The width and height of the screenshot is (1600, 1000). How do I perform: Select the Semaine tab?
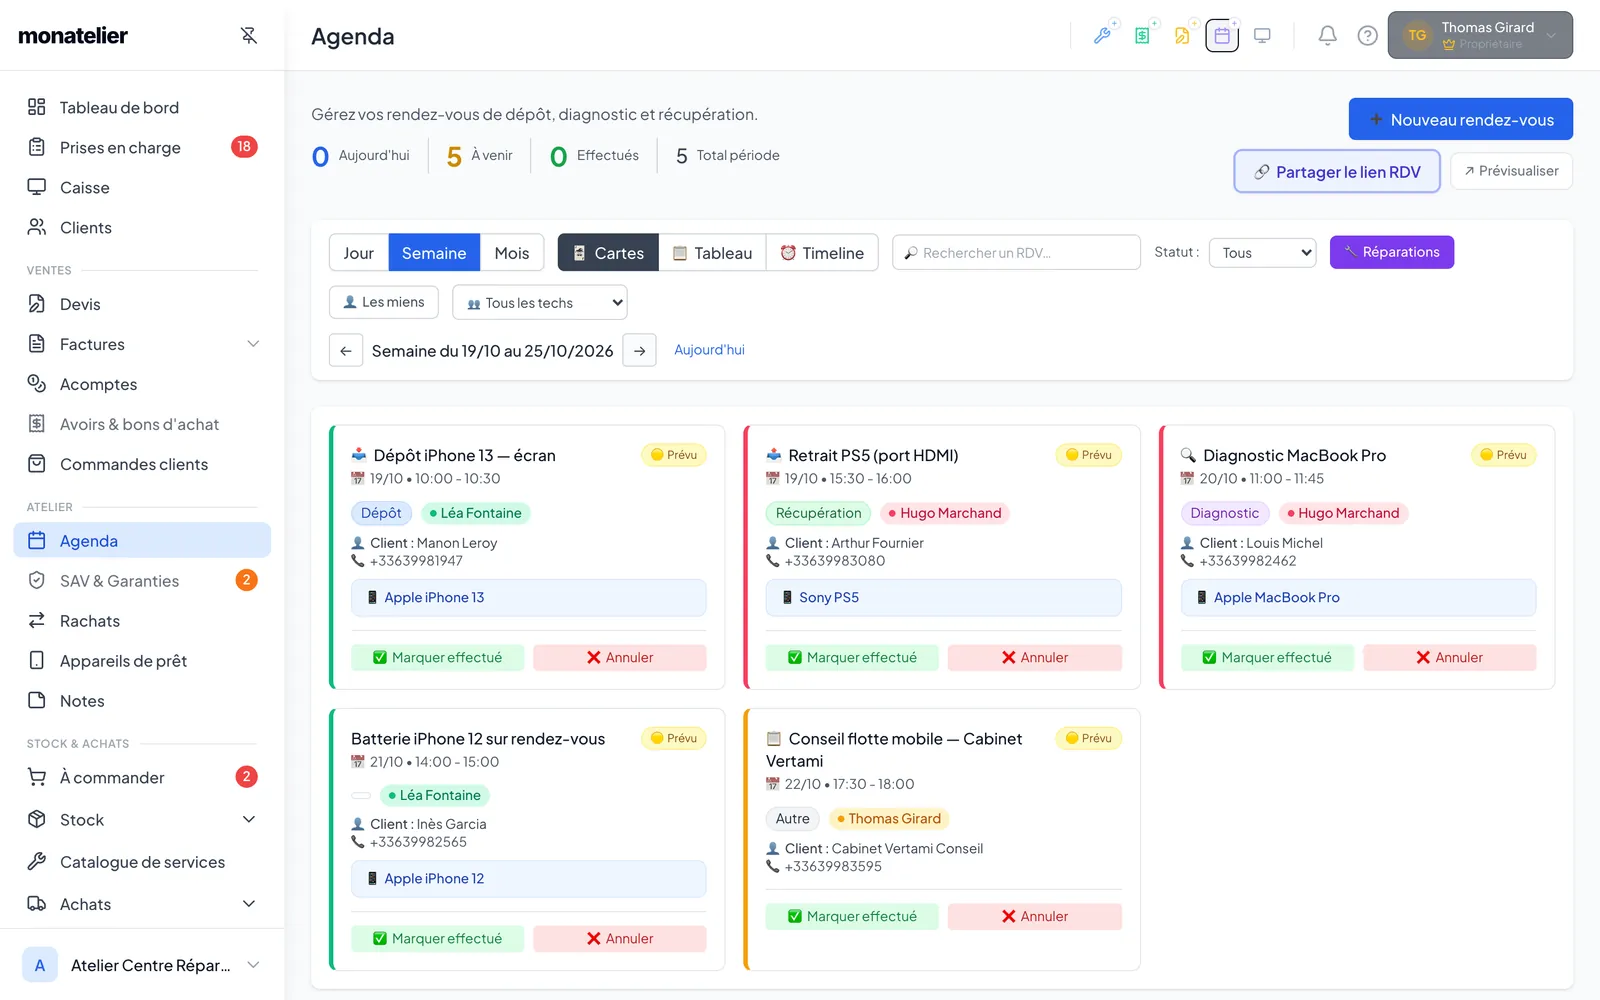coord(434,253)
